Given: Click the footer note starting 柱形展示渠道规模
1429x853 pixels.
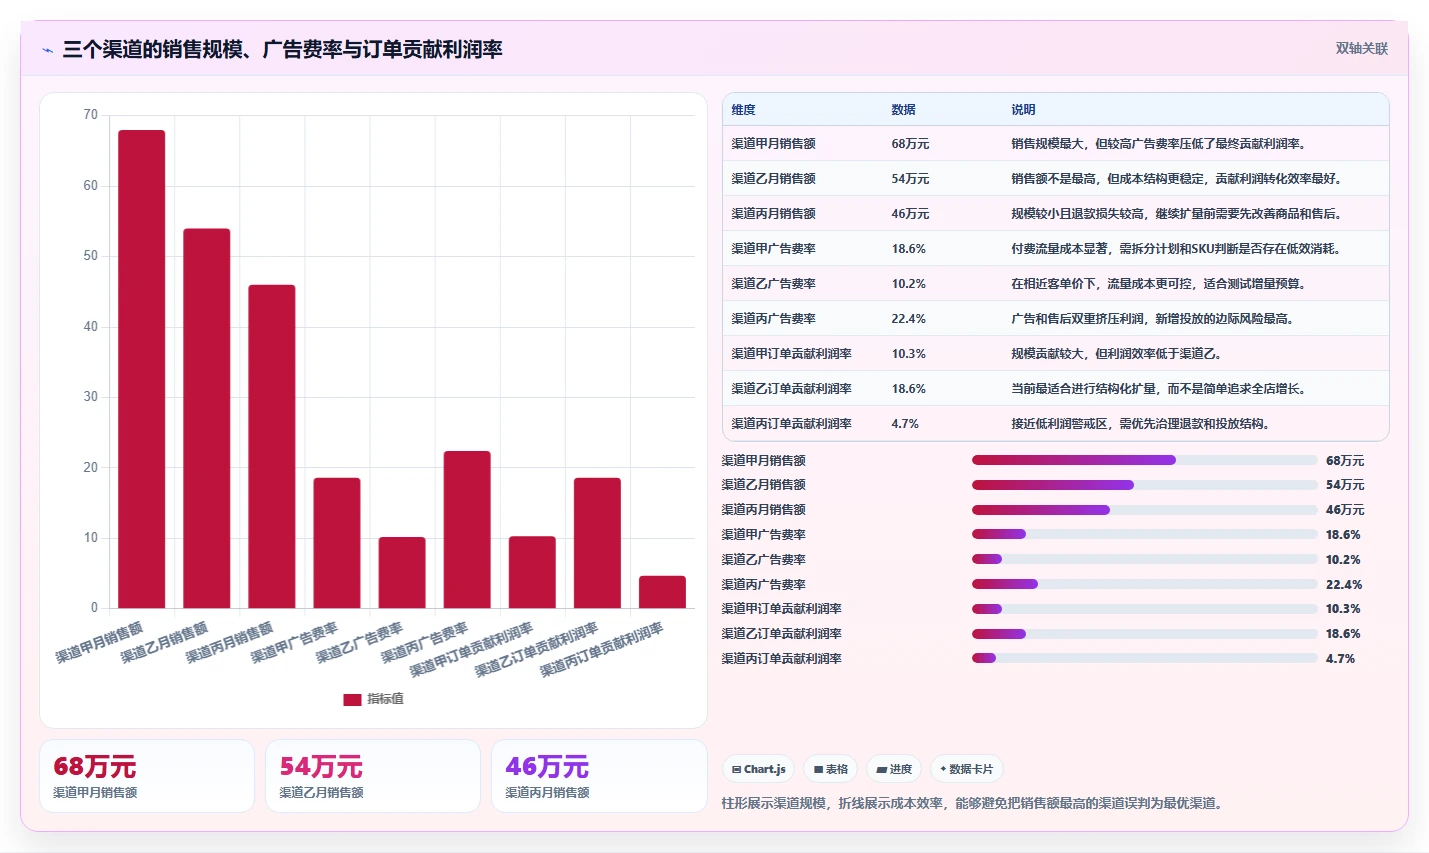Looking at the screenshot, I should coord(974,803).
